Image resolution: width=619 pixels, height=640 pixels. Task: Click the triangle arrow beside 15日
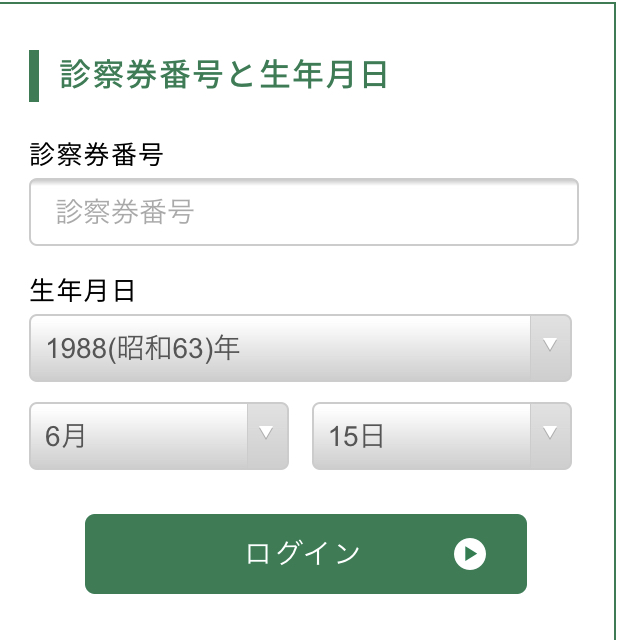550,433
